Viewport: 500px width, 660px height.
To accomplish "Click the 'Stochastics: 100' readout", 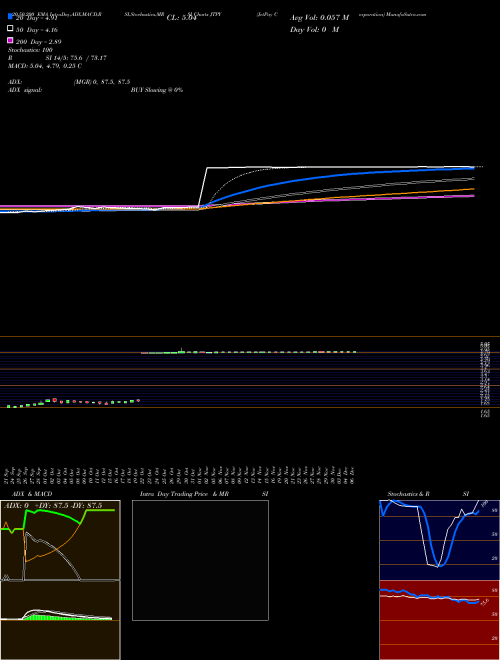I will point(30,50).
